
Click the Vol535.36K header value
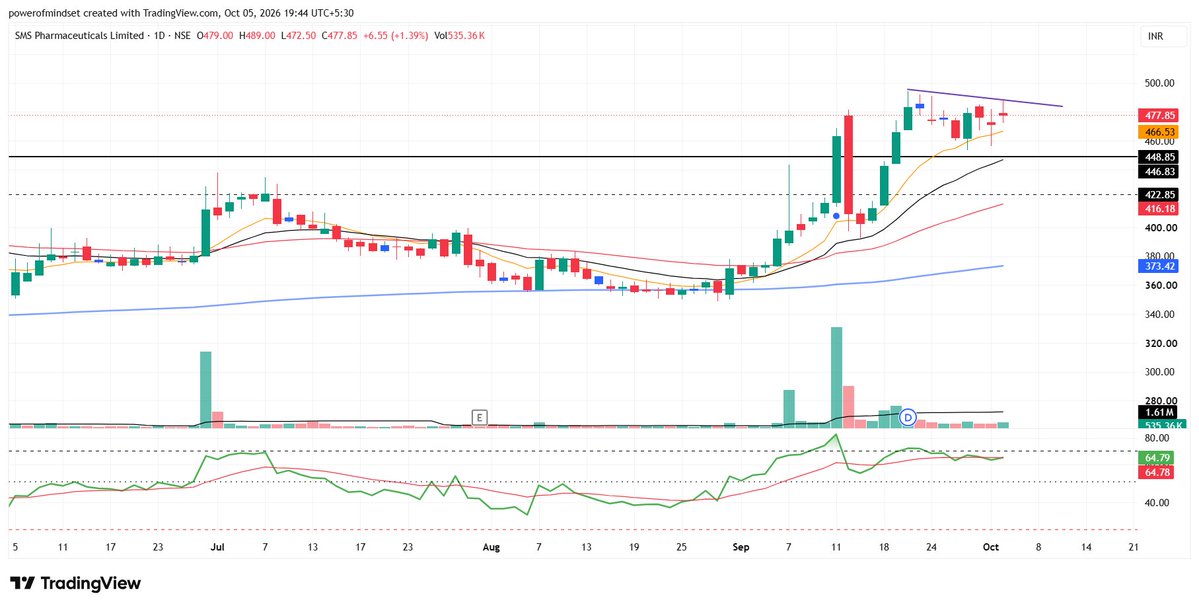(459, 35)
